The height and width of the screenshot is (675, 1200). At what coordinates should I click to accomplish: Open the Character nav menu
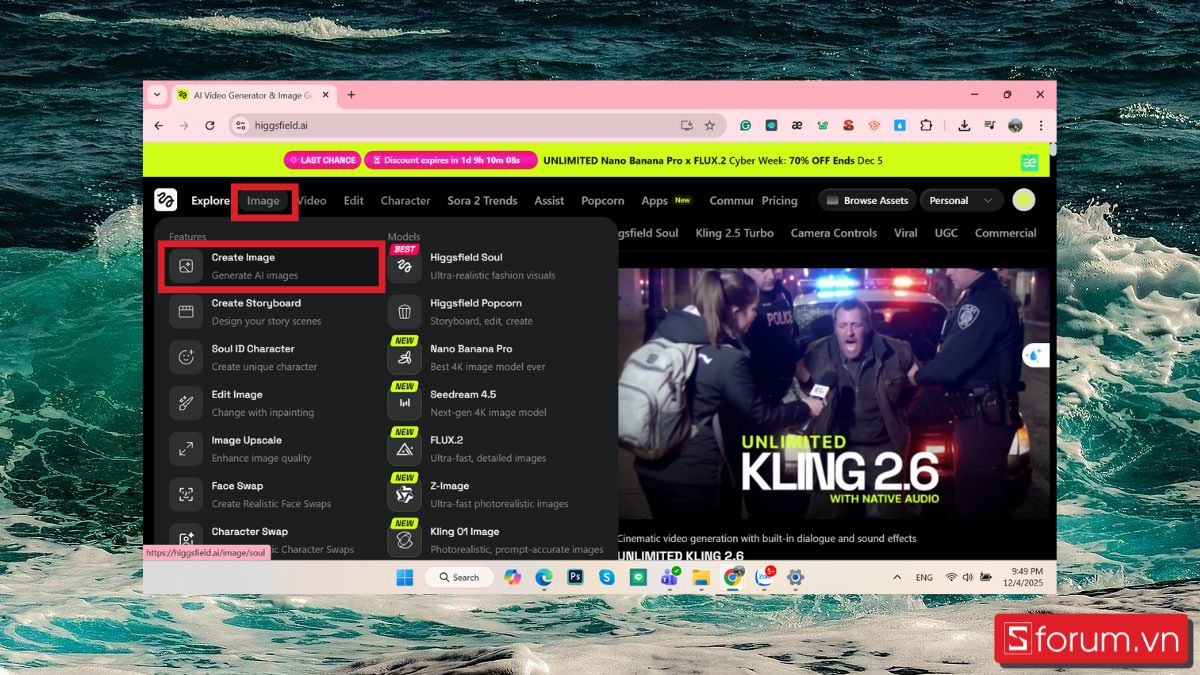click(x=405, y=201)
